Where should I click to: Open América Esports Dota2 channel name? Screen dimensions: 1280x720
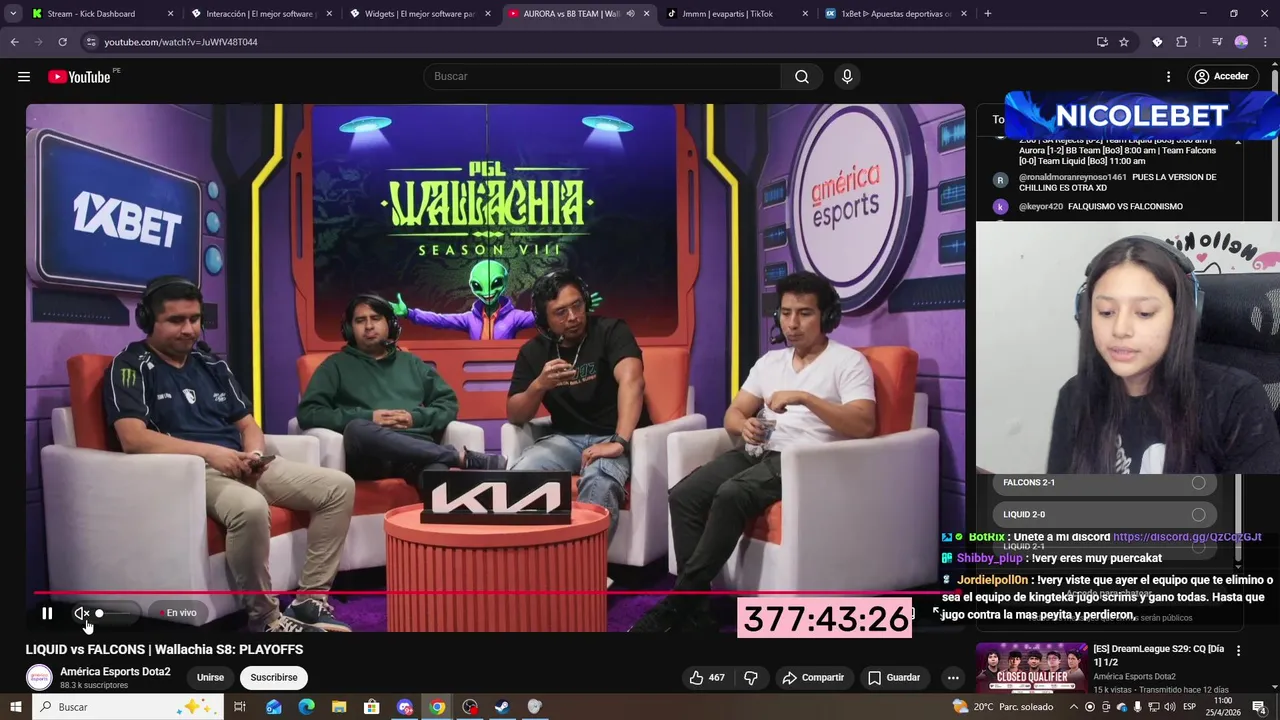point(115,671)
